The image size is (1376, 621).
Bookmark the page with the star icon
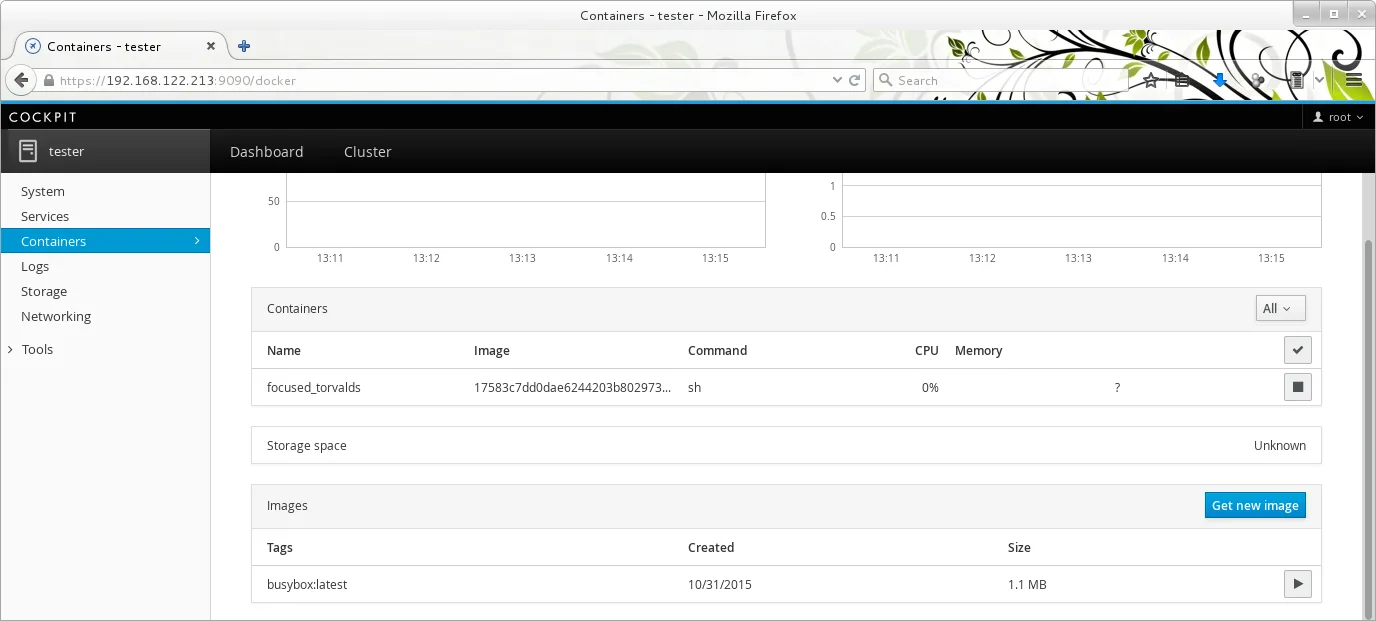tap(1148, 79)
